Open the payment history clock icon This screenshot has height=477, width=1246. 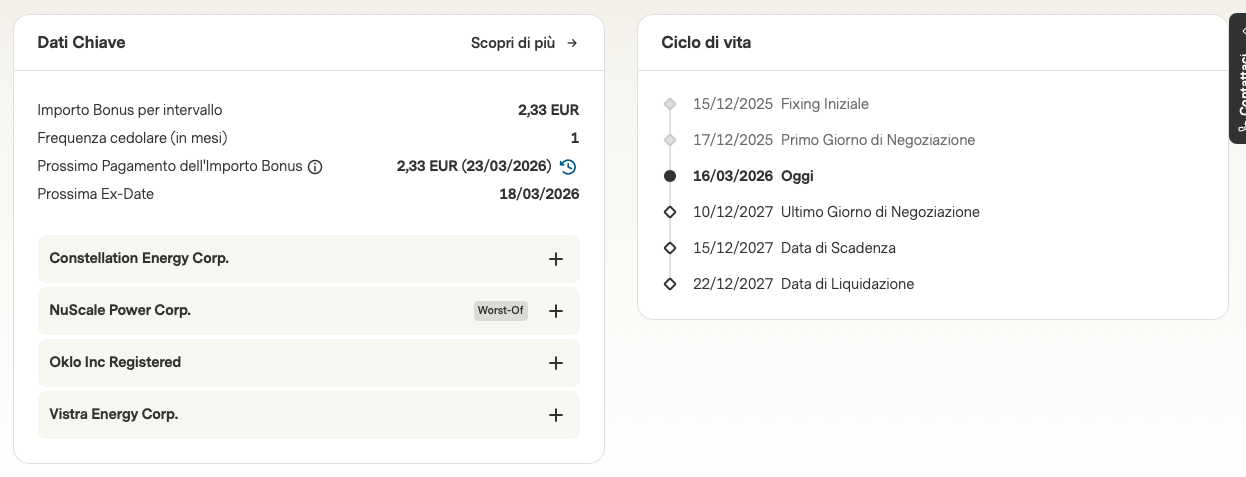[x=568, y=166]
